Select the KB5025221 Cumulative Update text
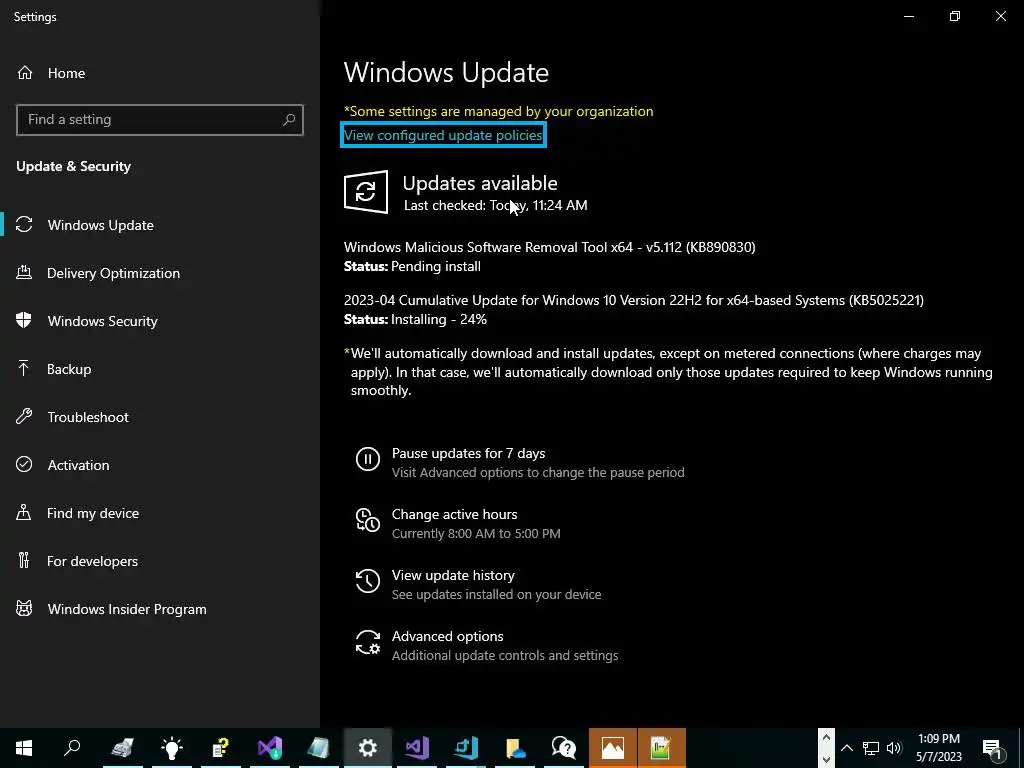 [633, 300]
